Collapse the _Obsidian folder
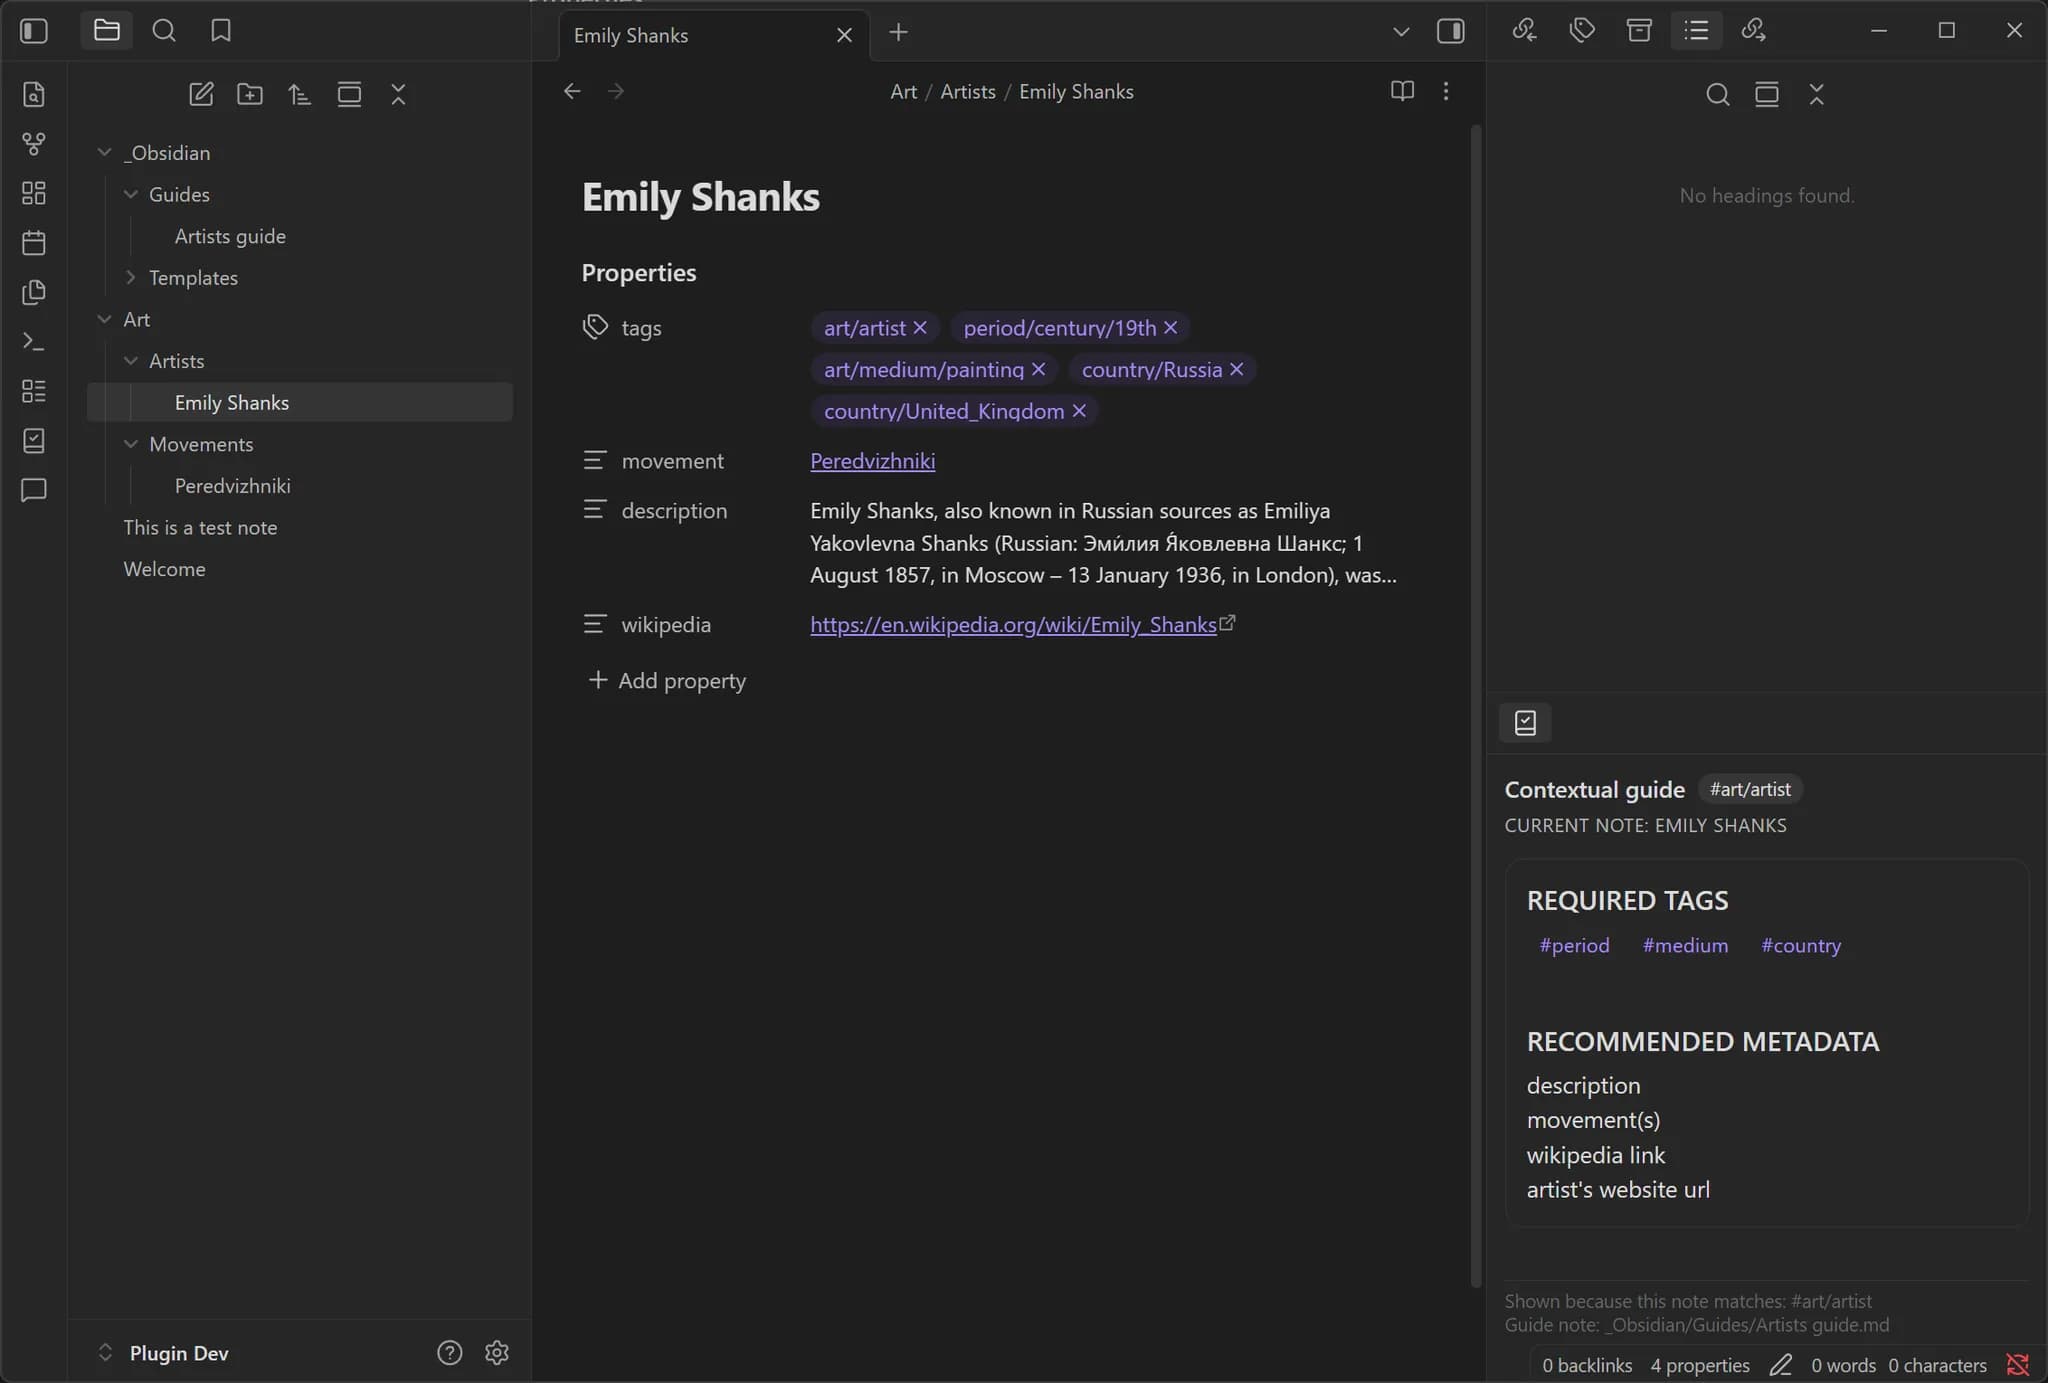 104,152
